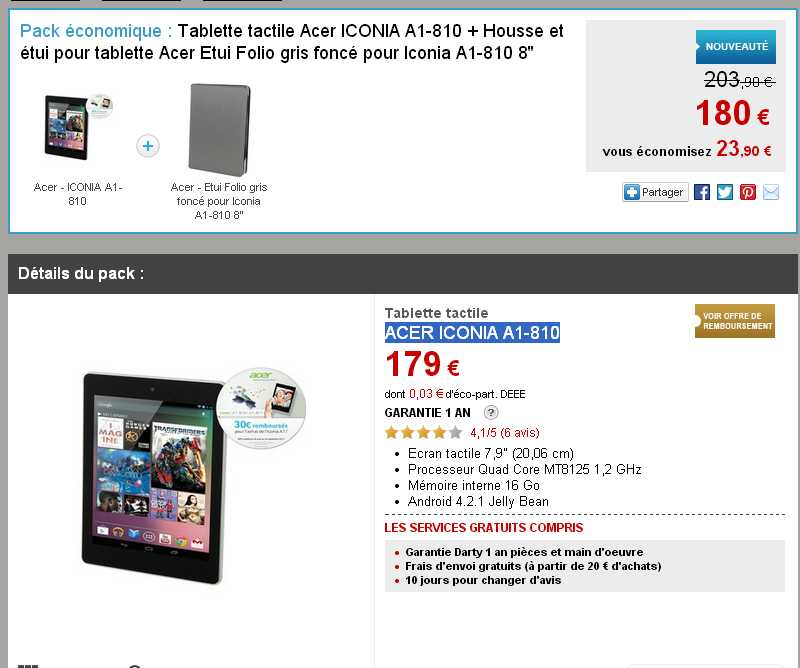Click the Partager share button
Screen dimensions: 800x668
coord(655,192)
